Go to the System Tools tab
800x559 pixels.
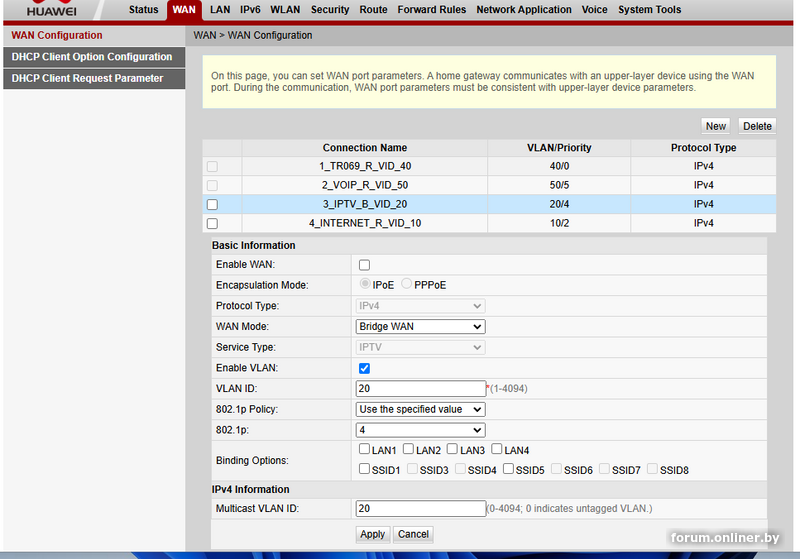(x=649, y=10)
